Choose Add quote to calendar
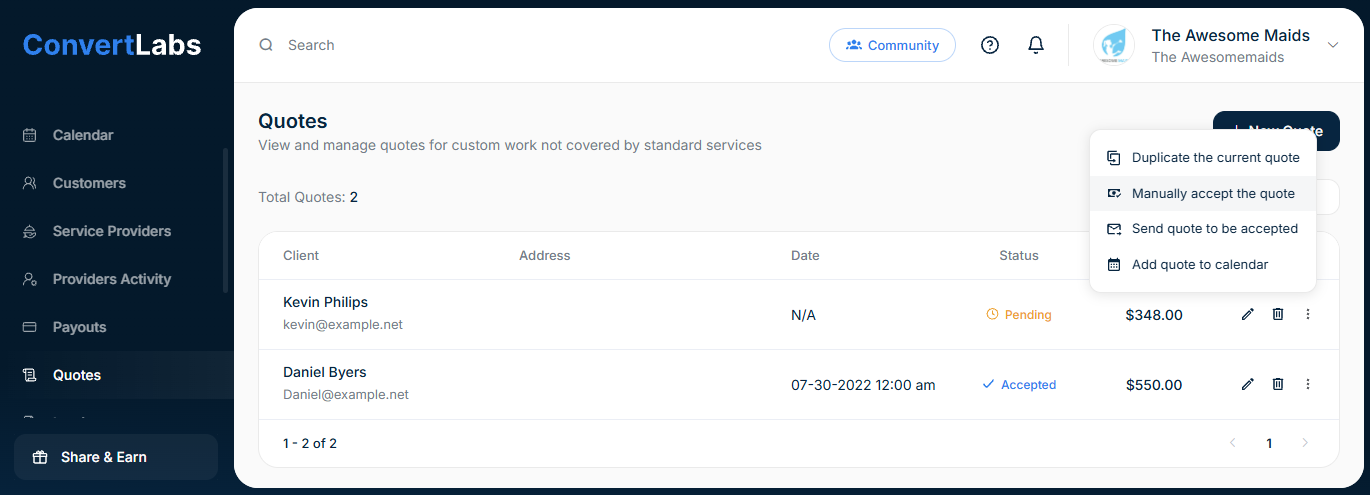1370x495 pixels. 1200,265
